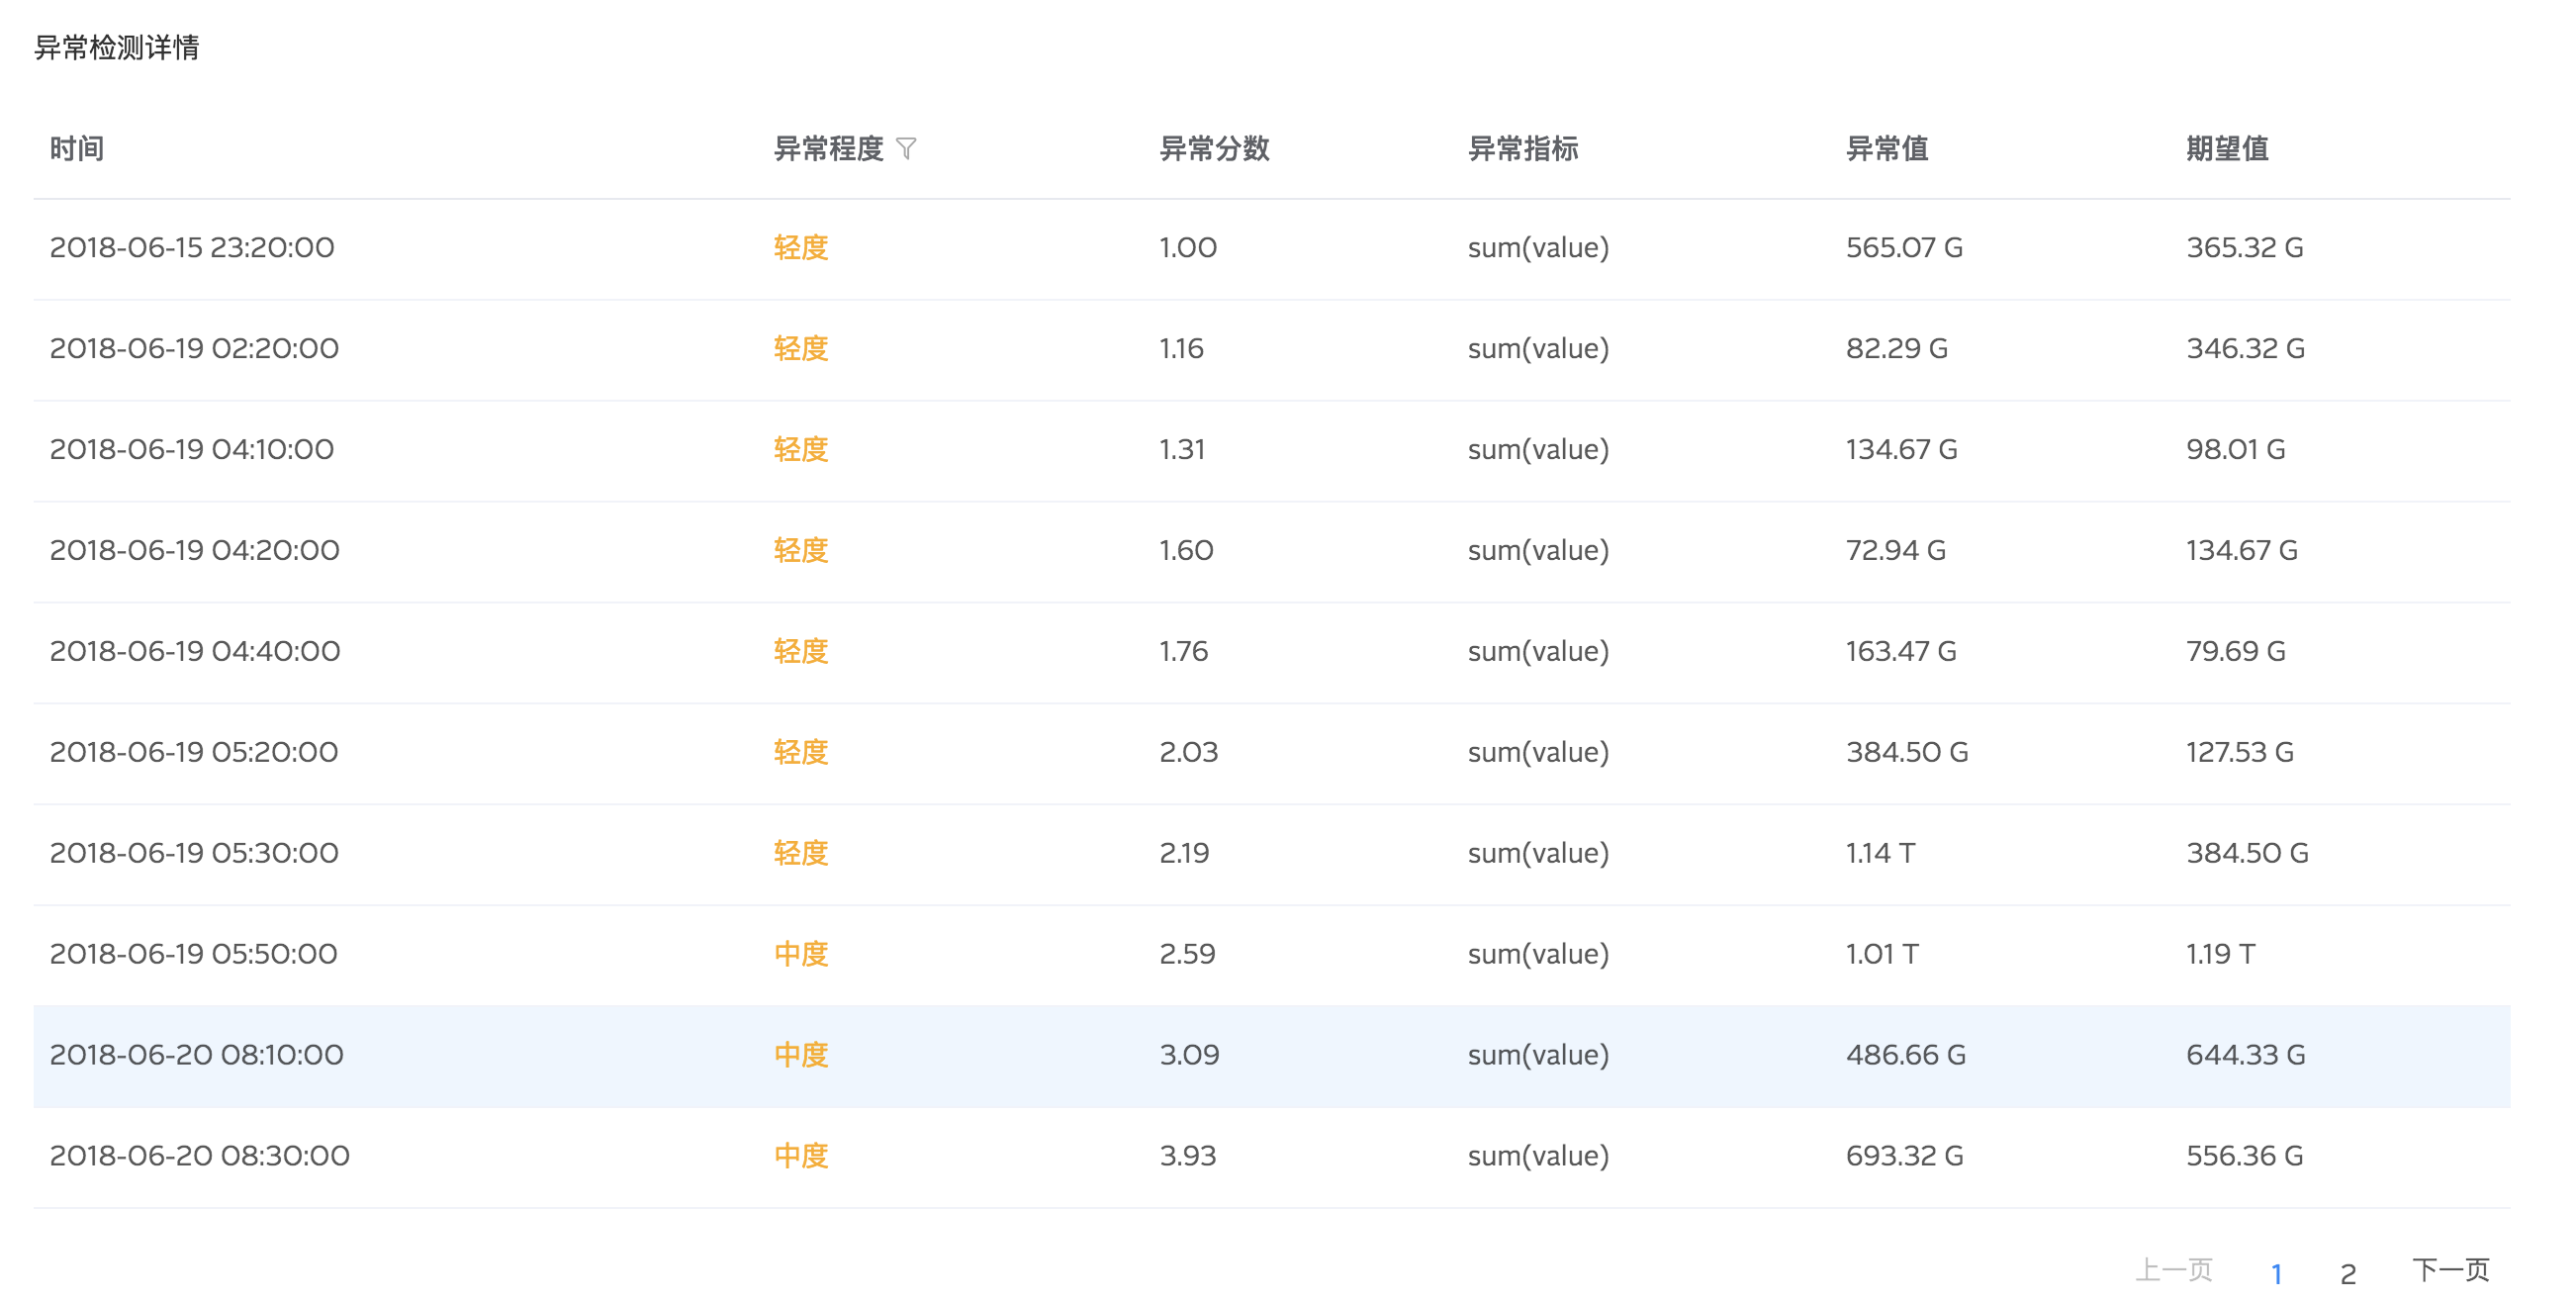This screenshot has height=1302, width=2576.
Task: Click anomaly score 1.76
Action: 1184,651
